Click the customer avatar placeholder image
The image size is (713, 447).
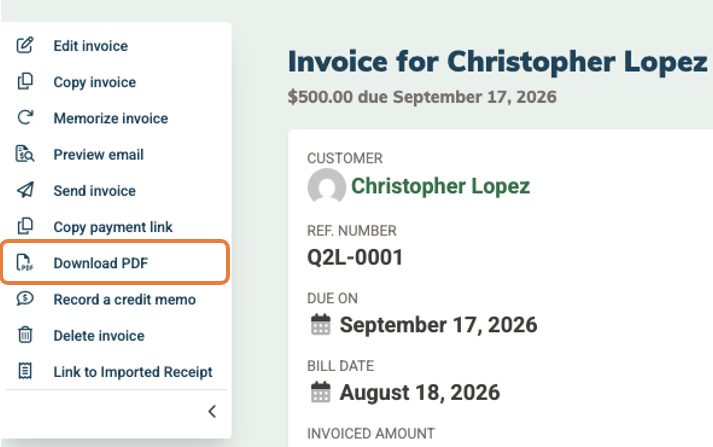(x=326, y=186)
